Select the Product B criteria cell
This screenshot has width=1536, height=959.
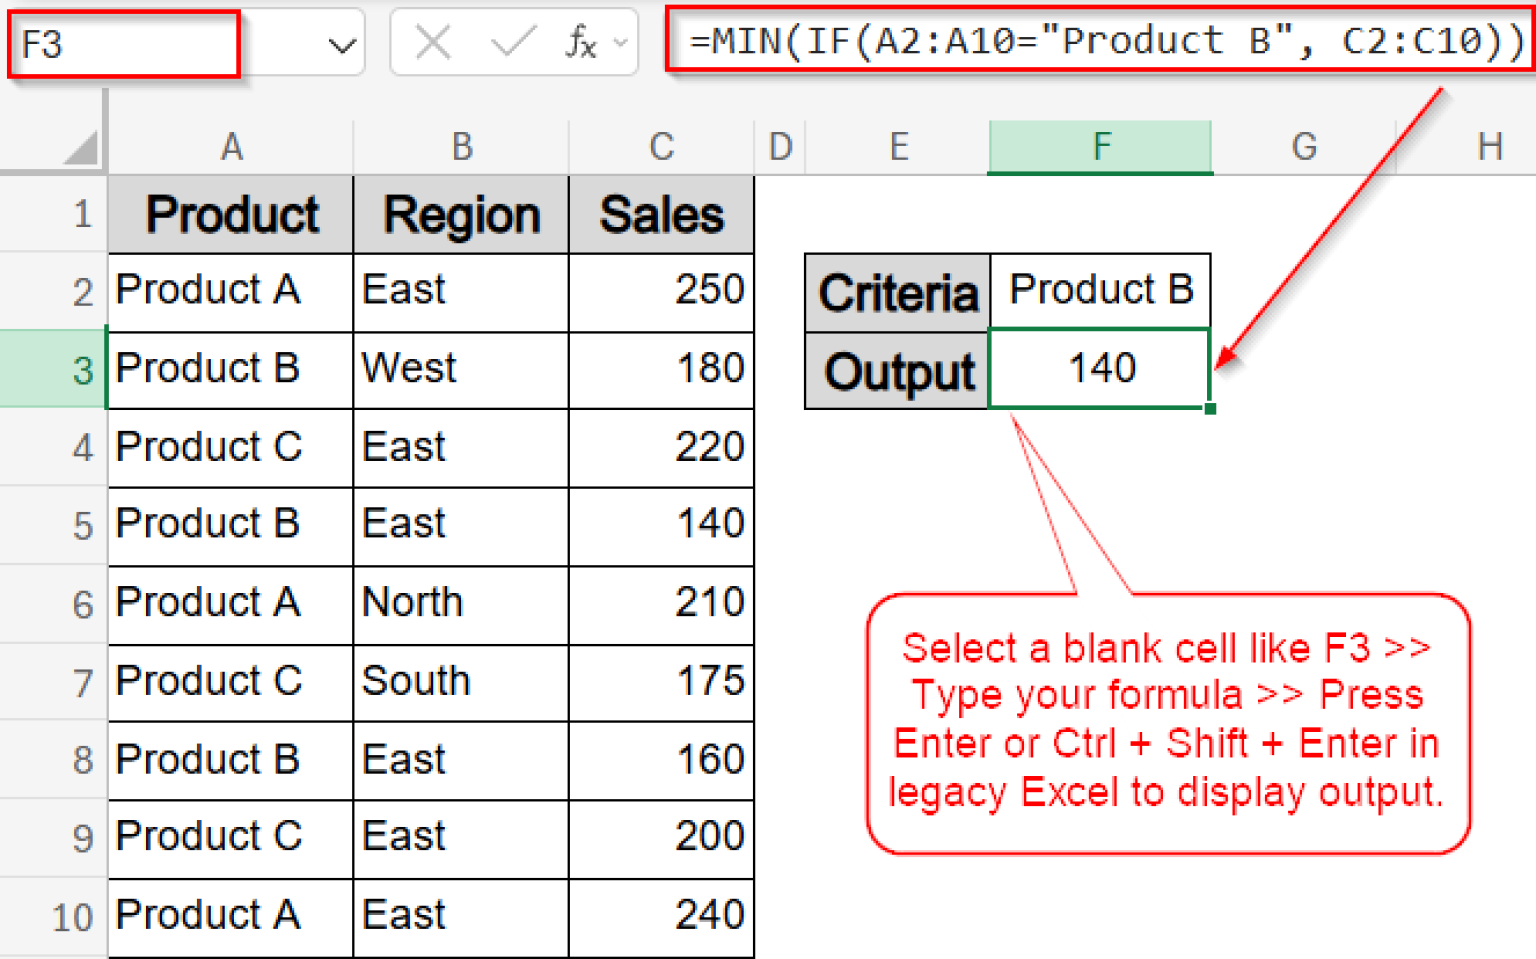point(1100,291)
